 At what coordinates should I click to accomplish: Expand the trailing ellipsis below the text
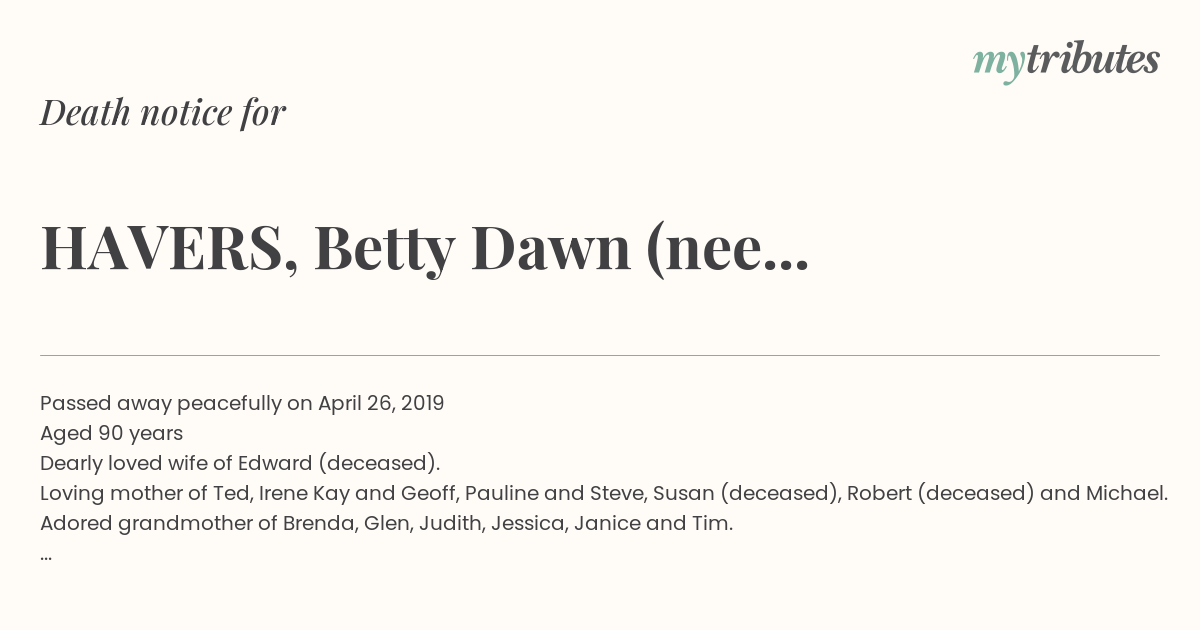[x=46, y=556]
